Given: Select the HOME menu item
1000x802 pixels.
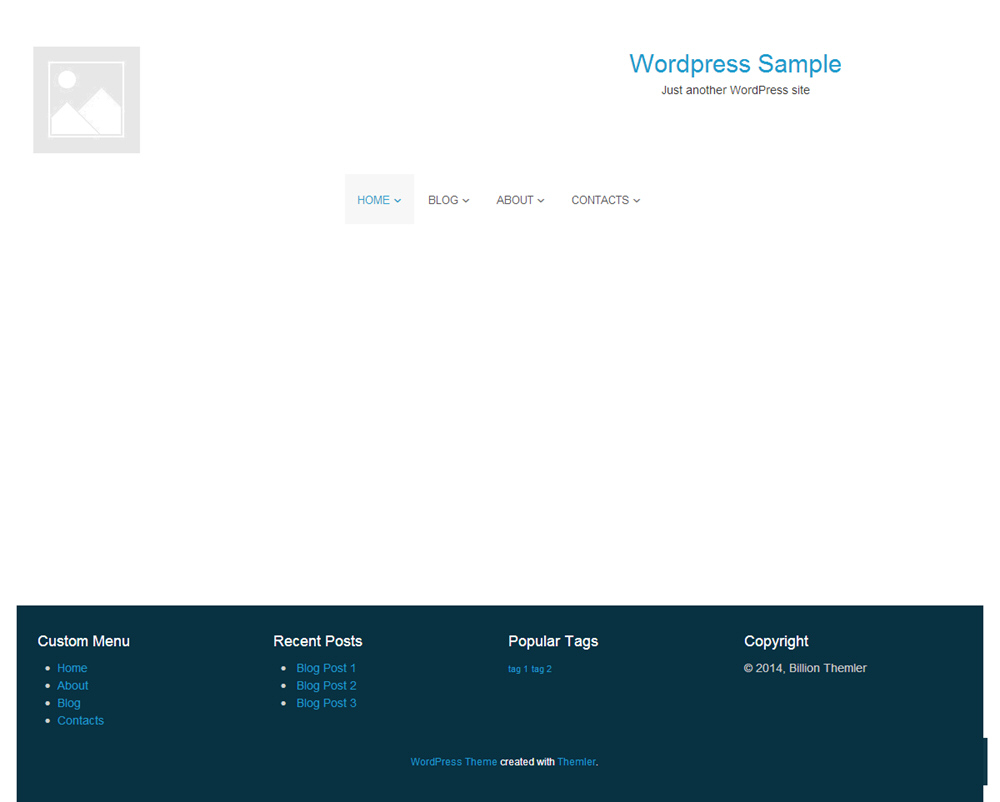Looking at the screenshot, I should pyautogui.click(x=379, y=200).
